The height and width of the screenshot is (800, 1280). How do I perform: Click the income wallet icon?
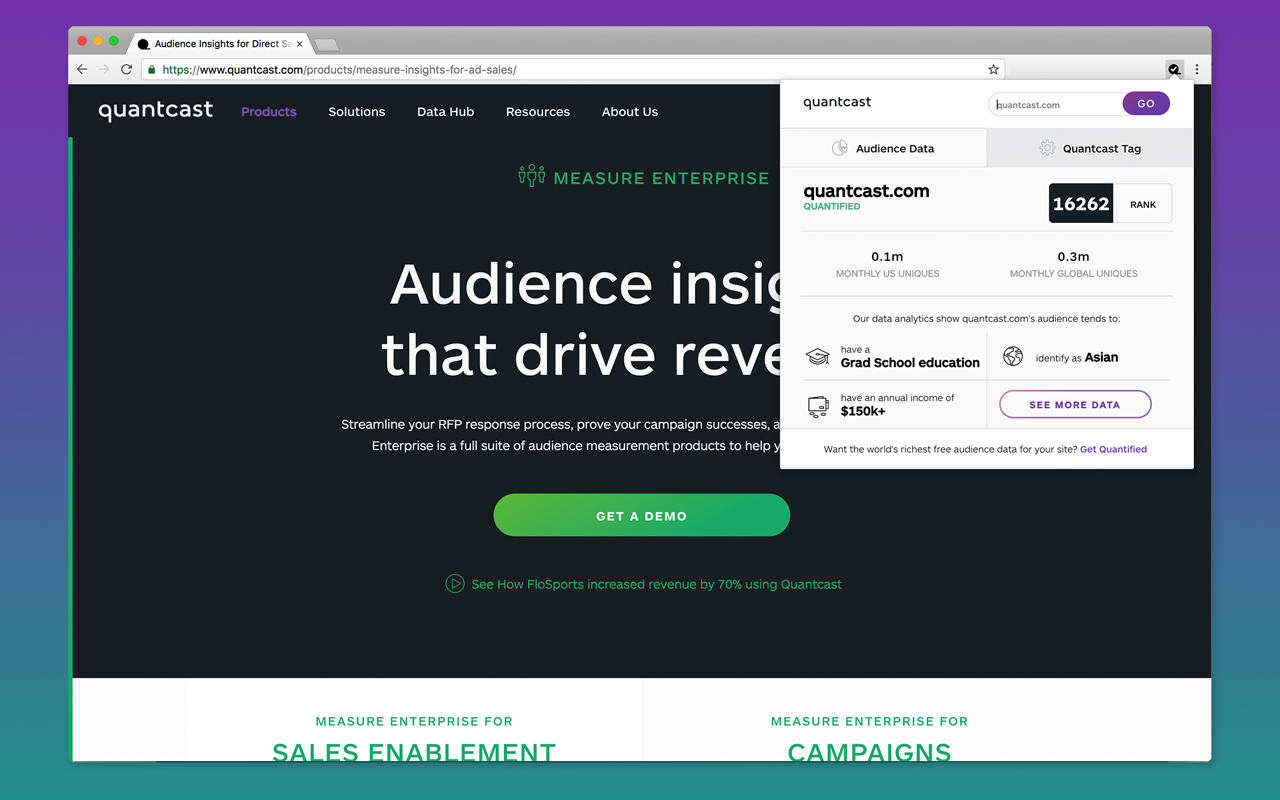pyautogui.click(x=818, y=405)
